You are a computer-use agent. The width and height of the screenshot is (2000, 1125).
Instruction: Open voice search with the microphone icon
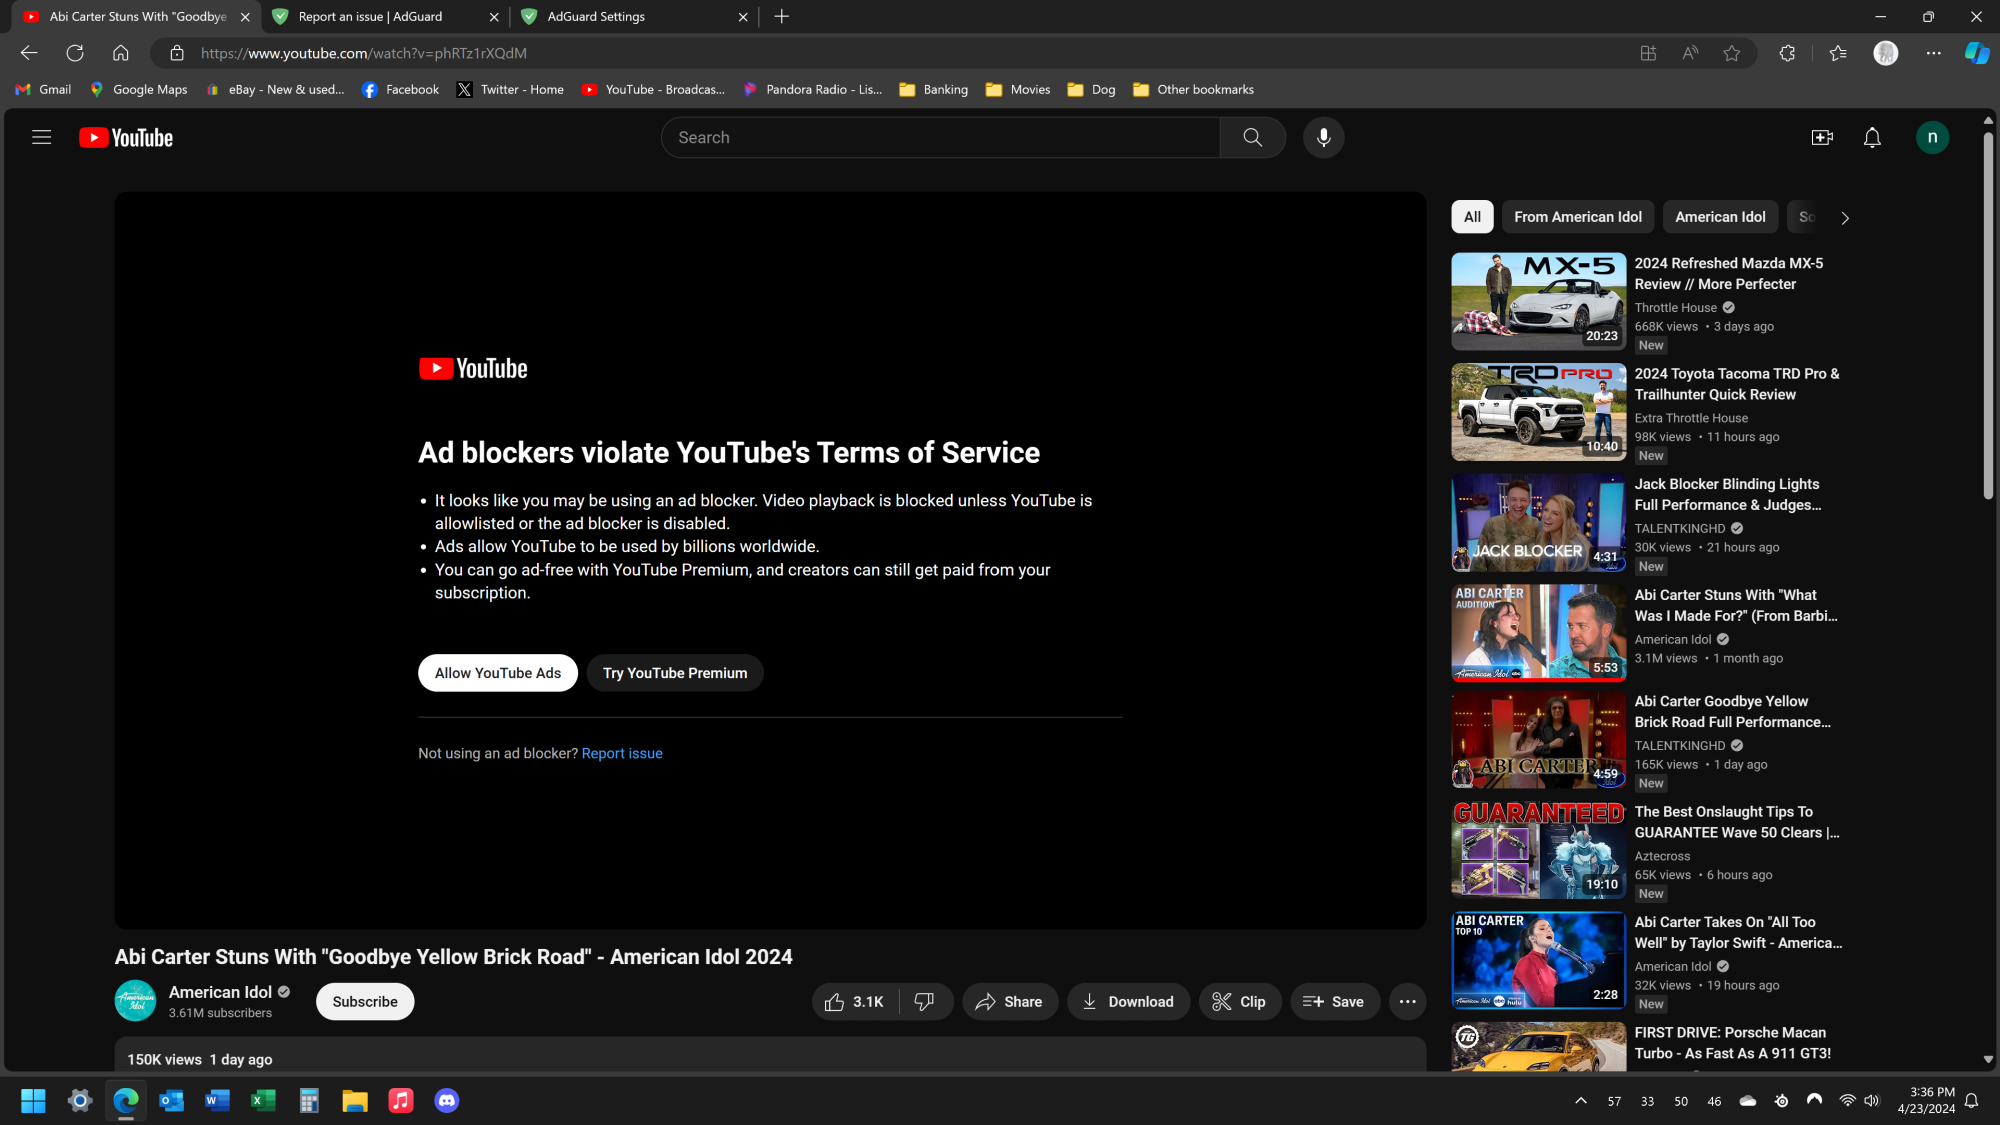point(1323,137)
